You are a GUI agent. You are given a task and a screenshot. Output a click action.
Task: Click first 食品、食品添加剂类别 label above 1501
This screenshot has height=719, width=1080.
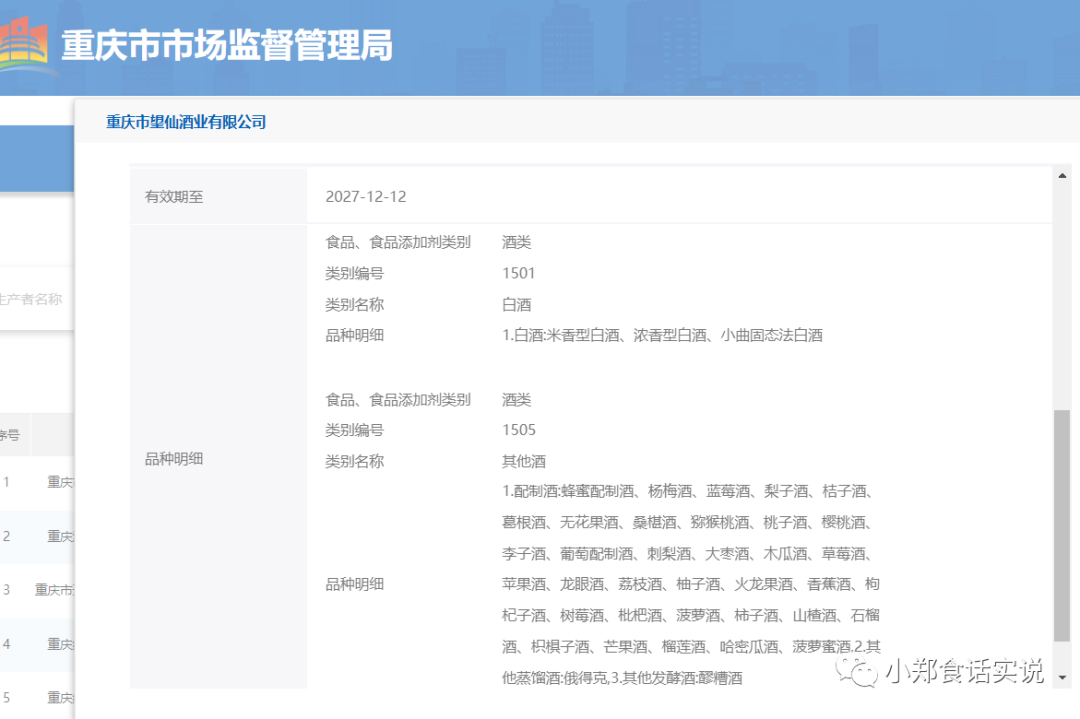(x=398, y=242)
